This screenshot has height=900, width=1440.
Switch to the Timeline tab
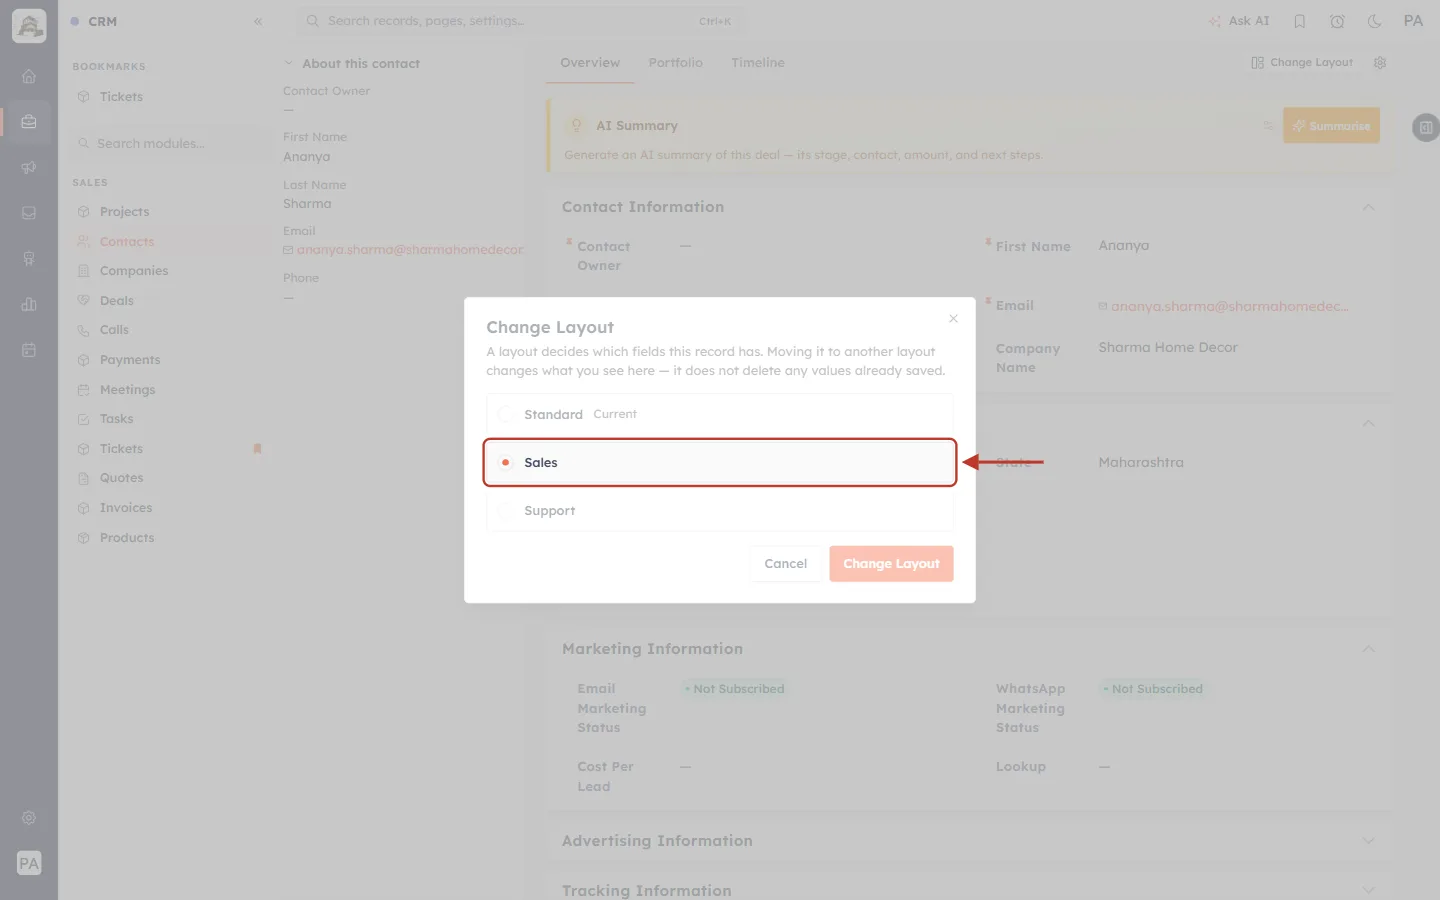click(758, 62)
